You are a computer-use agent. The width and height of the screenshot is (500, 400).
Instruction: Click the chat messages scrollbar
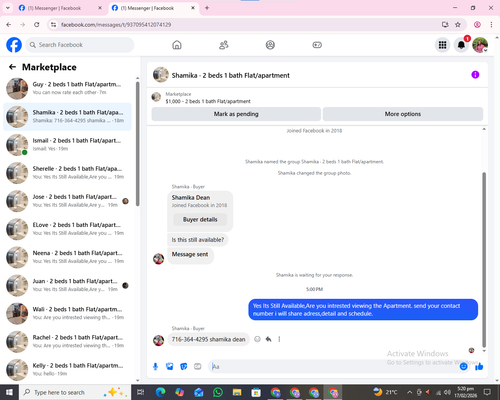click(484, 260)
